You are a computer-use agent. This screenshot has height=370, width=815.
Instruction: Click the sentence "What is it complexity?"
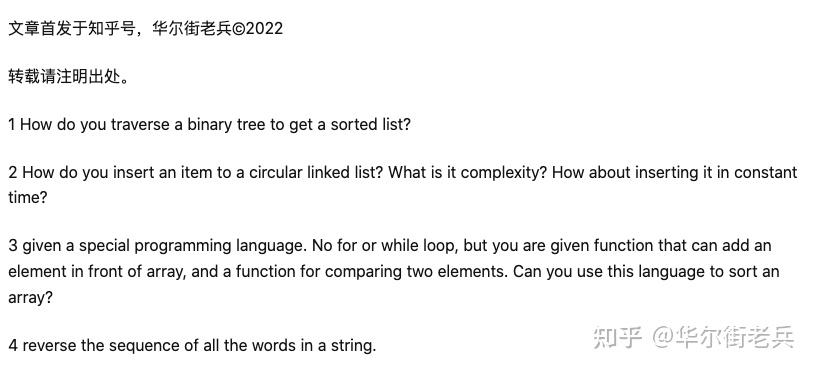click(x=468, y=173)
